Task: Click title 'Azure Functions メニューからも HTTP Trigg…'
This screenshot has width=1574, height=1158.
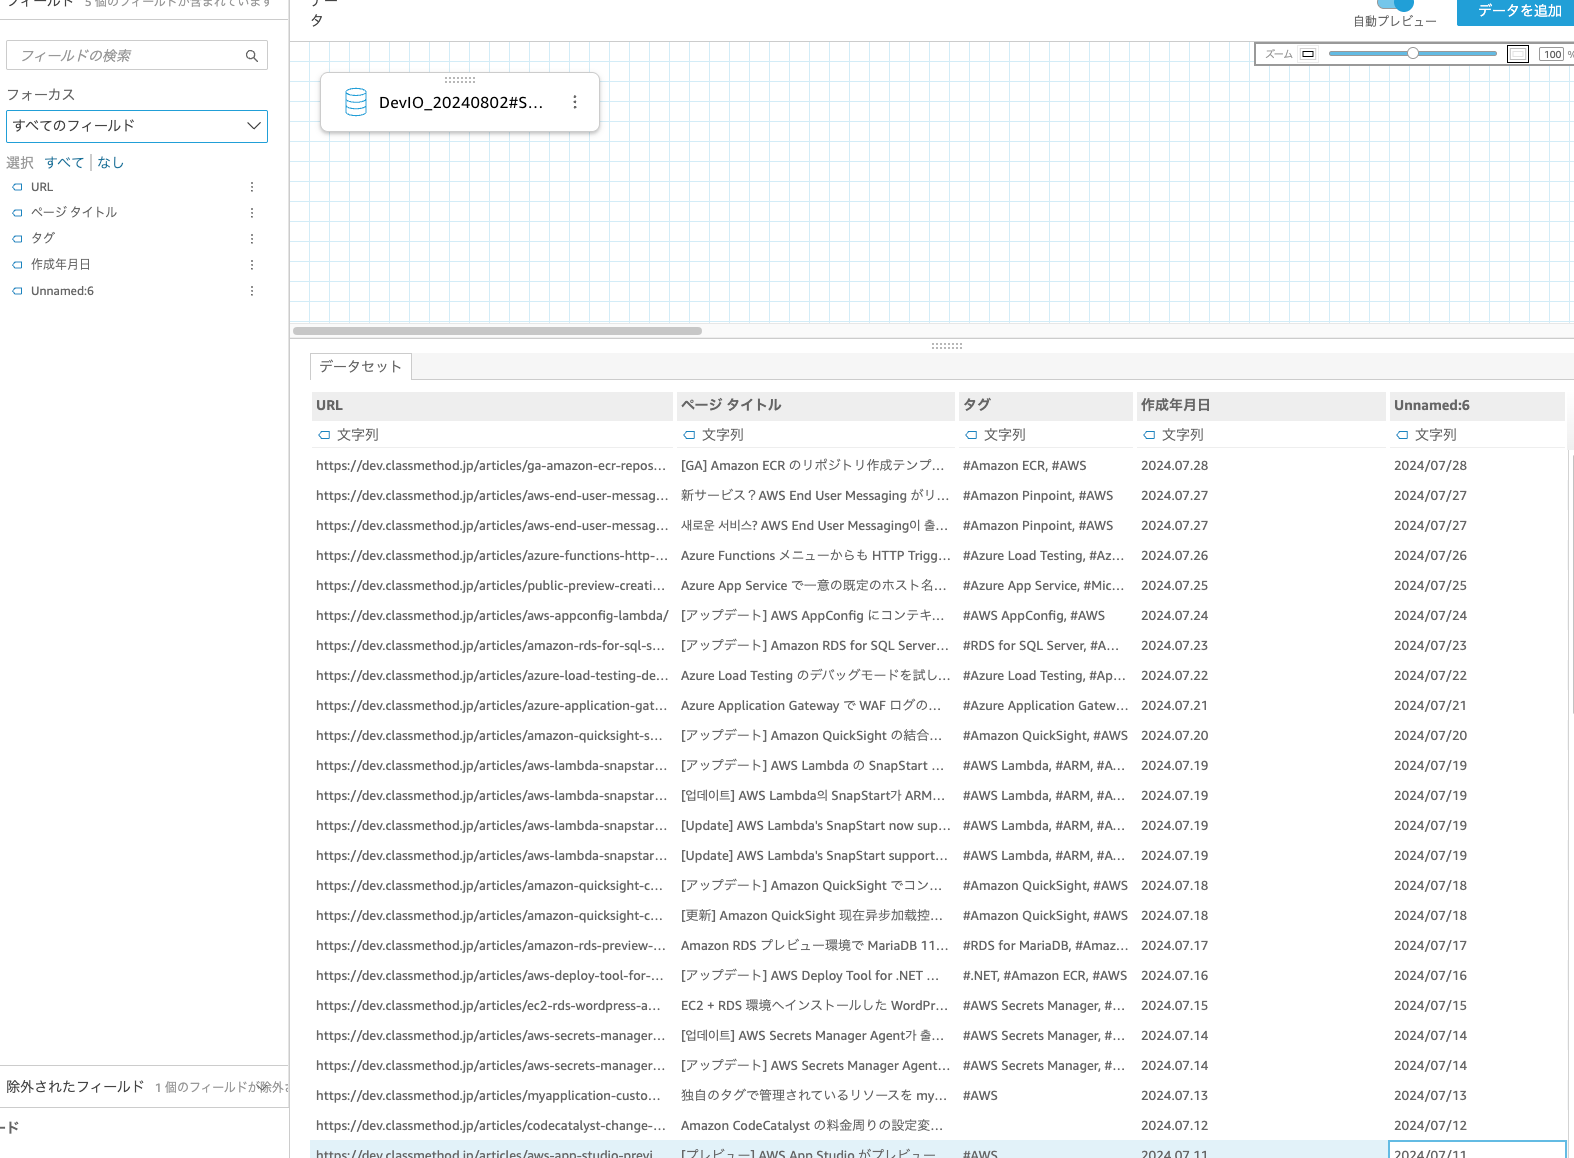Action: click(815, 556)
